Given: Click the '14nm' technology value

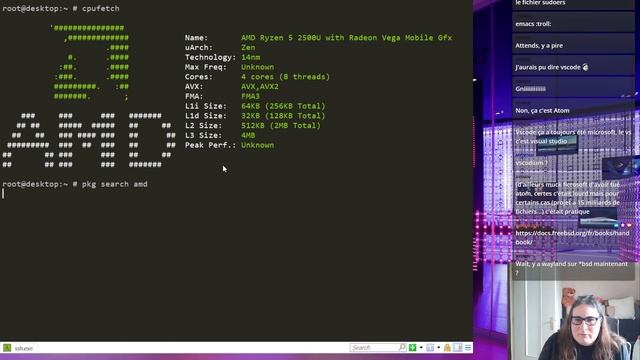Looking at the screenshot, I should pos(250,57).
